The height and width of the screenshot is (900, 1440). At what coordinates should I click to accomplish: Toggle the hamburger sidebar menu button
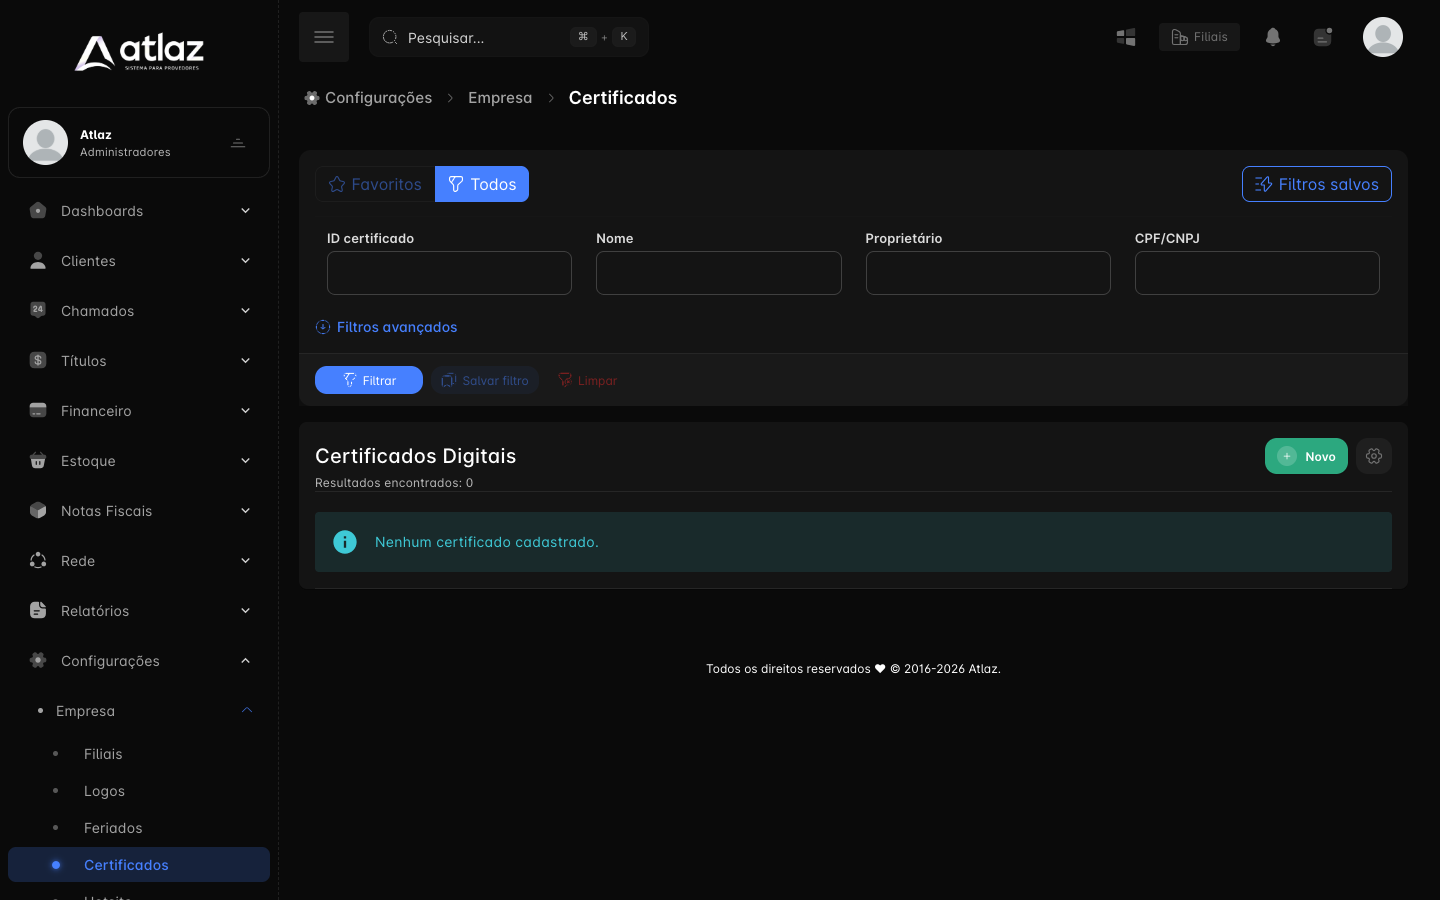click(324, 37)
